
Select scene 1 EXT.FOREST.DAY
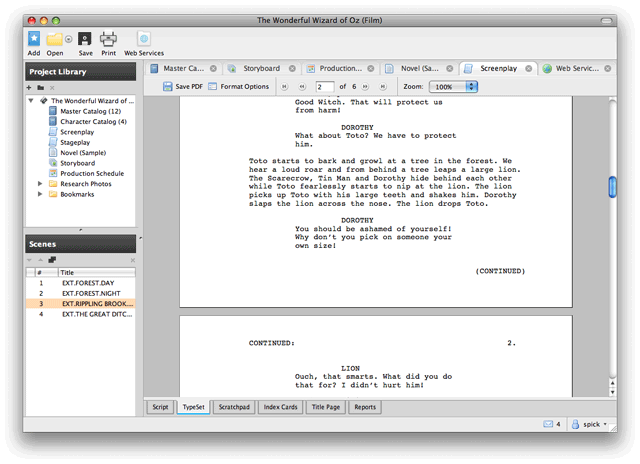pyautogui.click(x=80, y=283)
